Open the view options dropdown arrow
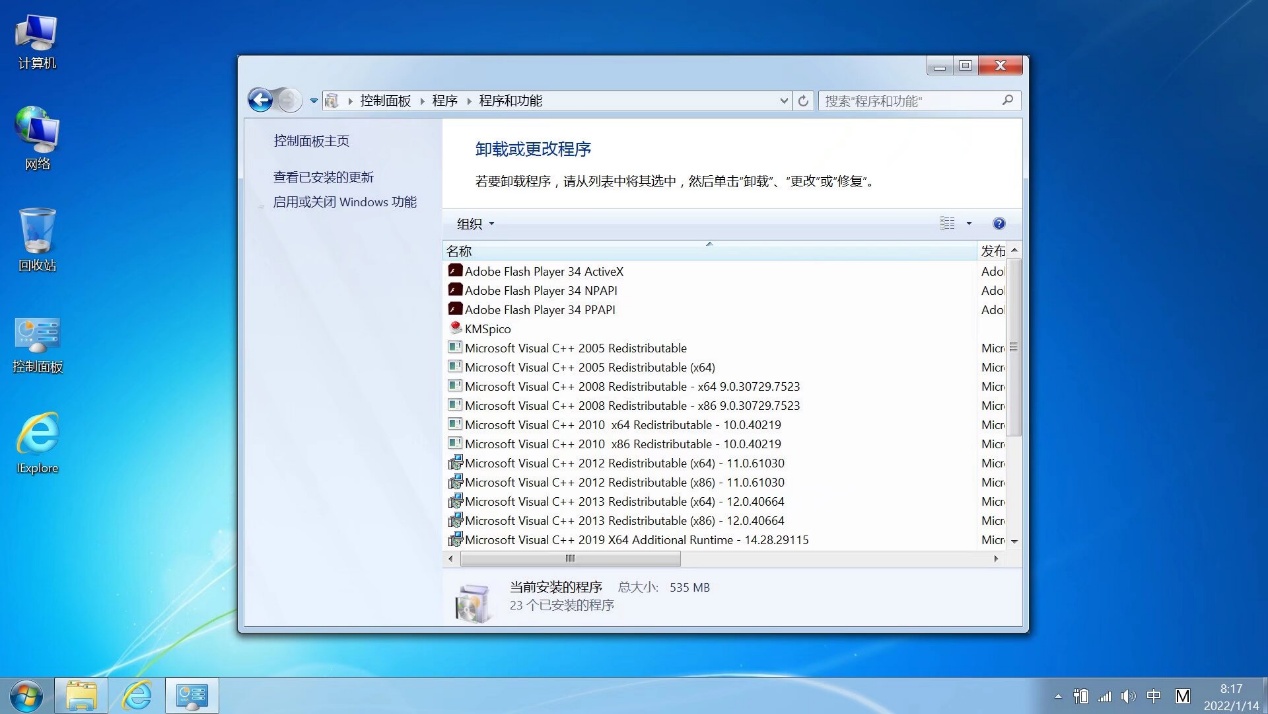1268x714 pixels. pos(969,224)
